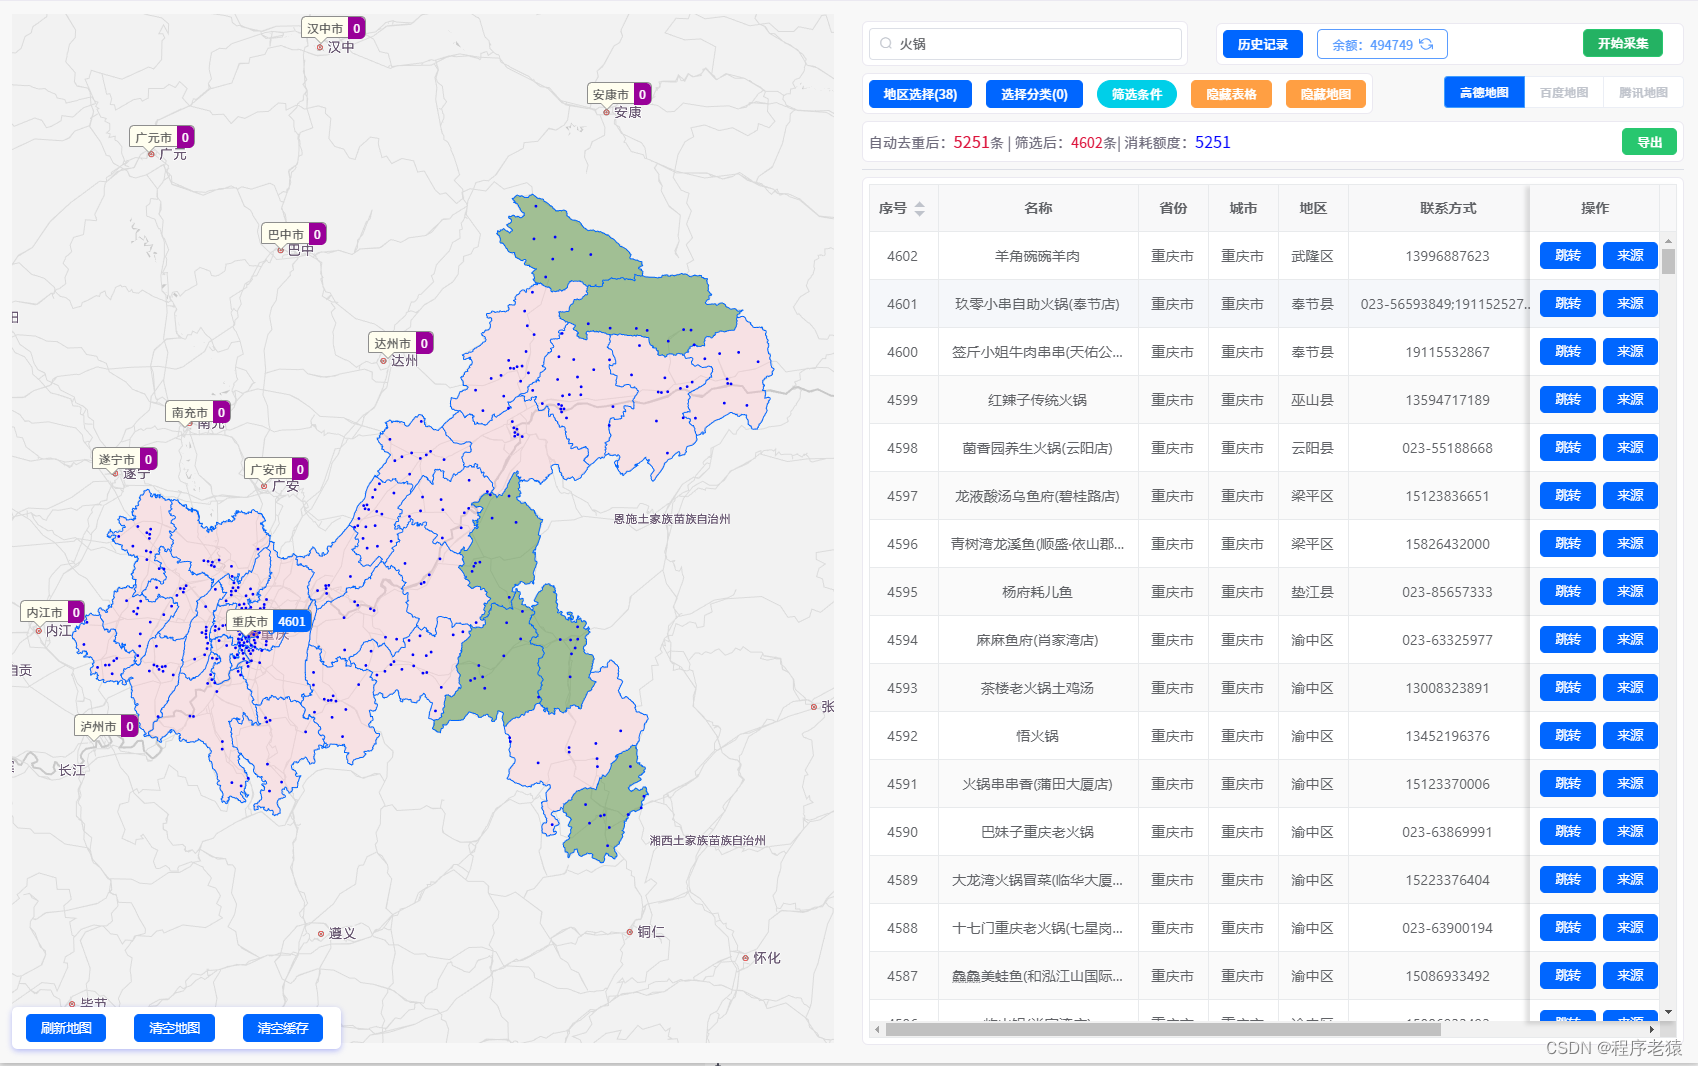Viewport: 1698px width, 1066px height.
Task: Refresh the balance amount icon
Action: pyautogui.click(x=1426, y=44)
